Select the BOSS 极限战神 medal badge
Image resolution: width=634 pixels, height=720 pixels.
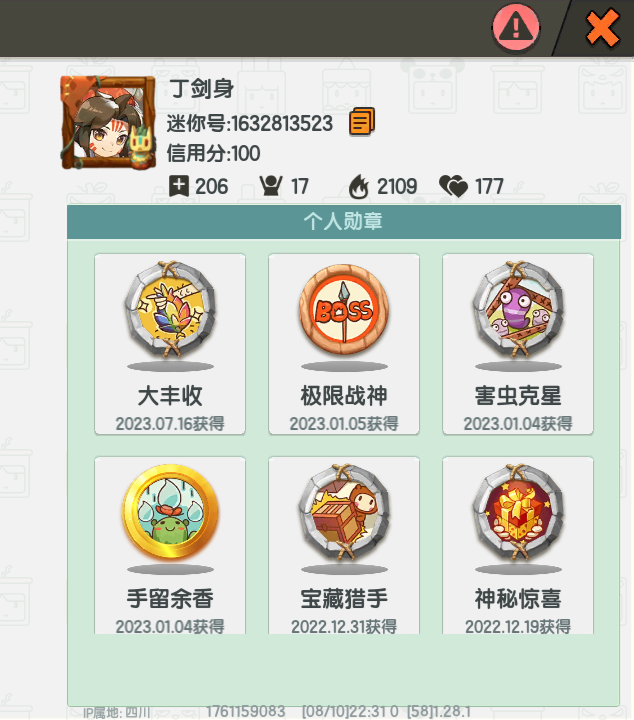344,309
